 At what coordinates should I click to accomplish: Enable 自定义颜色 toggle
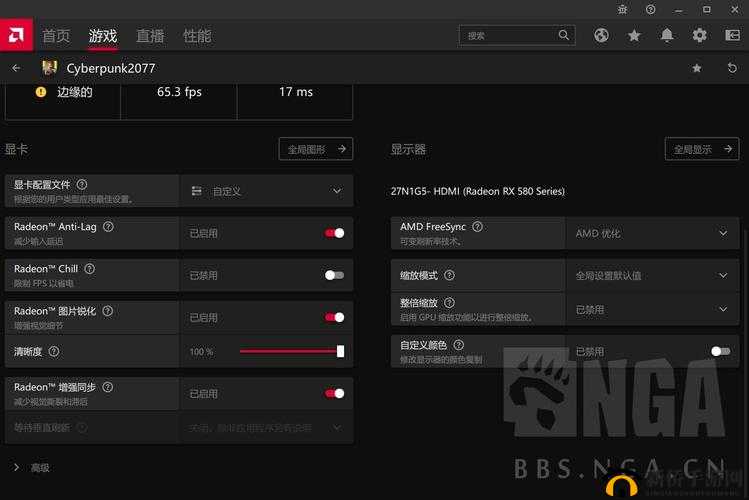tap(720, 351)
